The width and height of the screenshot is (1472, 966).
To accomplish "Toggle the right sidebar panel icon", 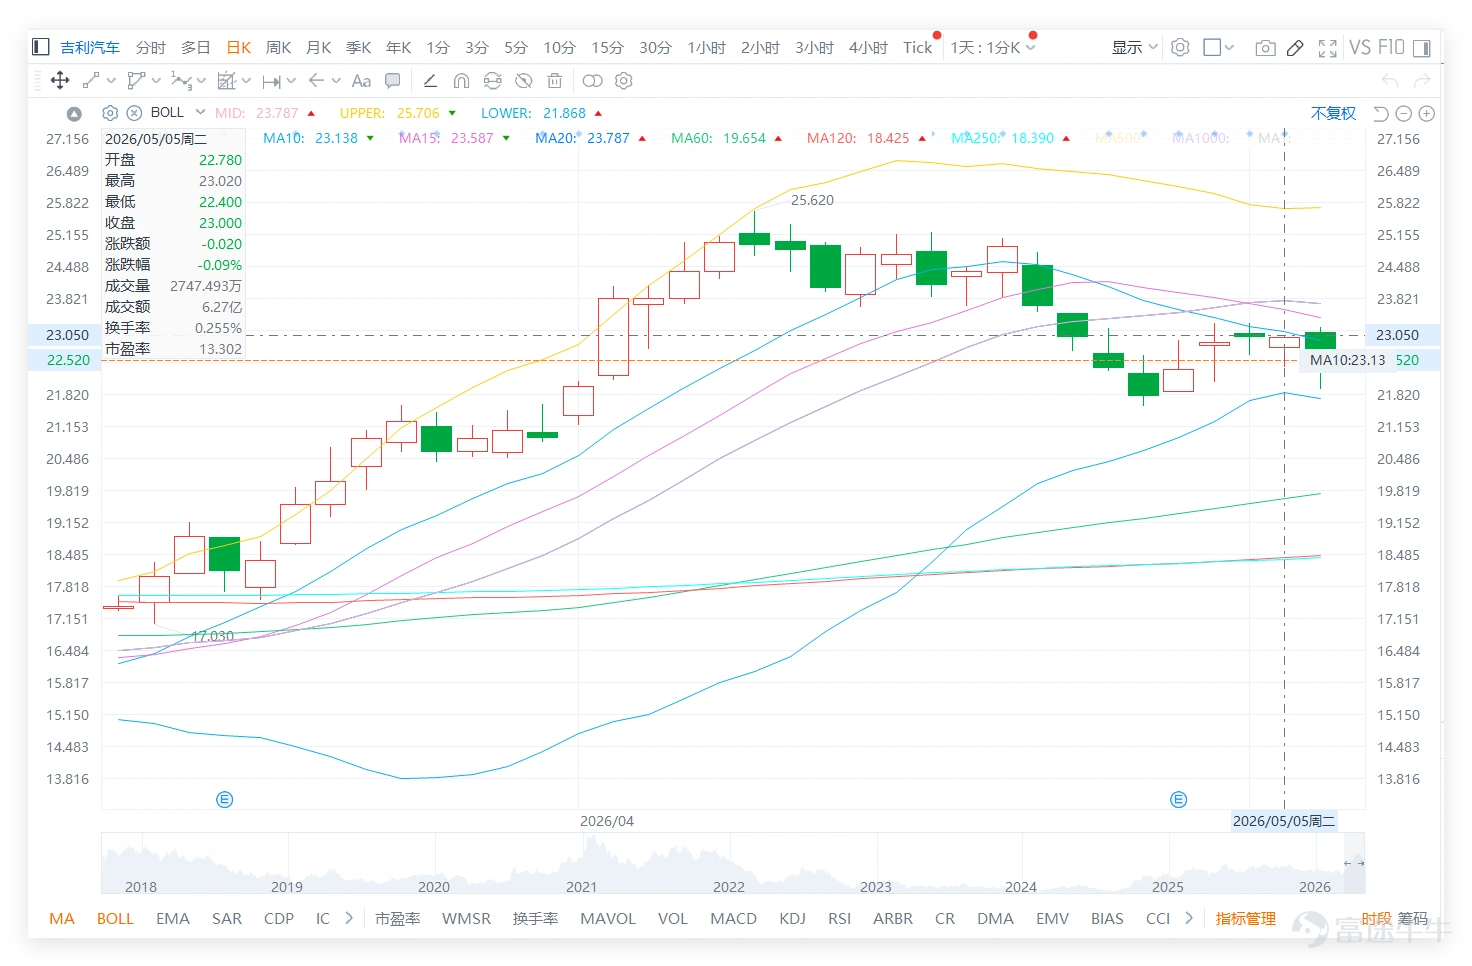I will click(x=1421, y=47).
